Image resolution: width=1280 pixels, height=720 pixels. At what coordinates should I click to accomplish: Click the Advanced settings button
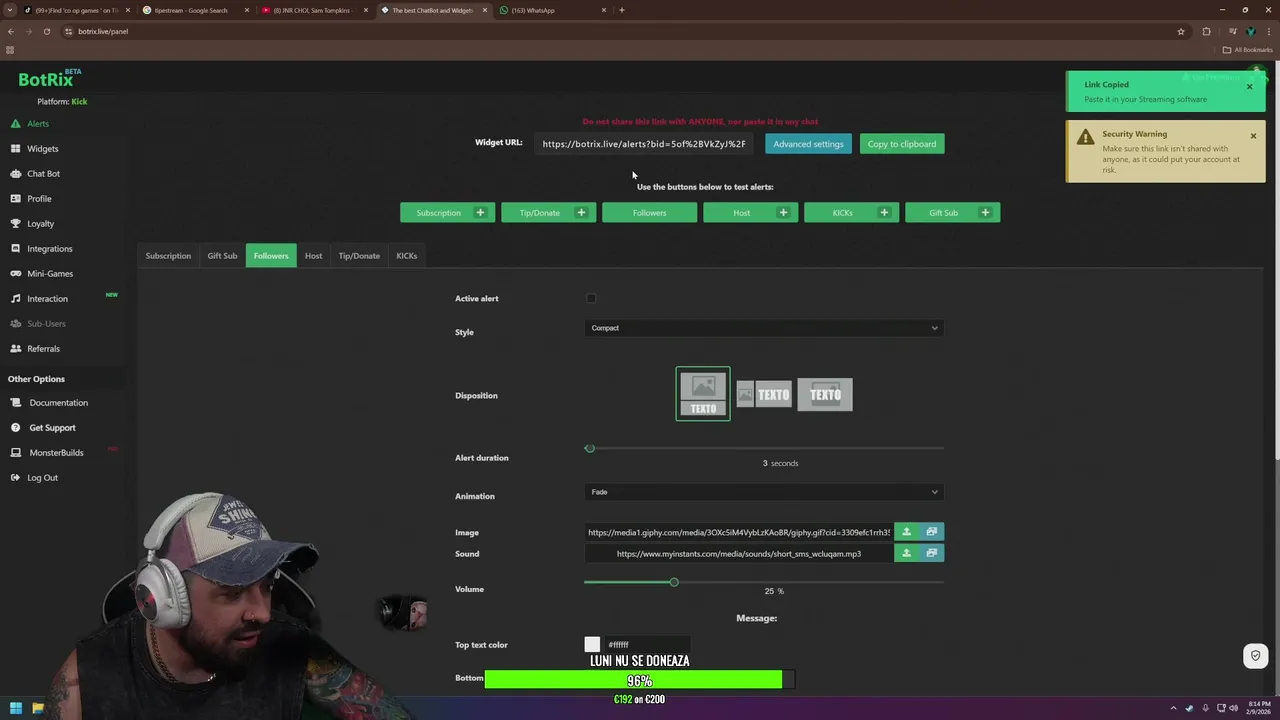click(x=808, y=144)
